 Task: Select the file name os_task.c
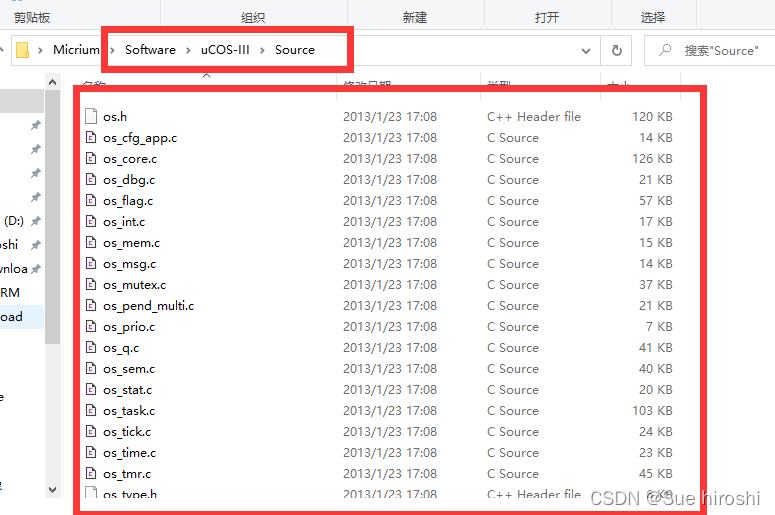tap(129, 411)
